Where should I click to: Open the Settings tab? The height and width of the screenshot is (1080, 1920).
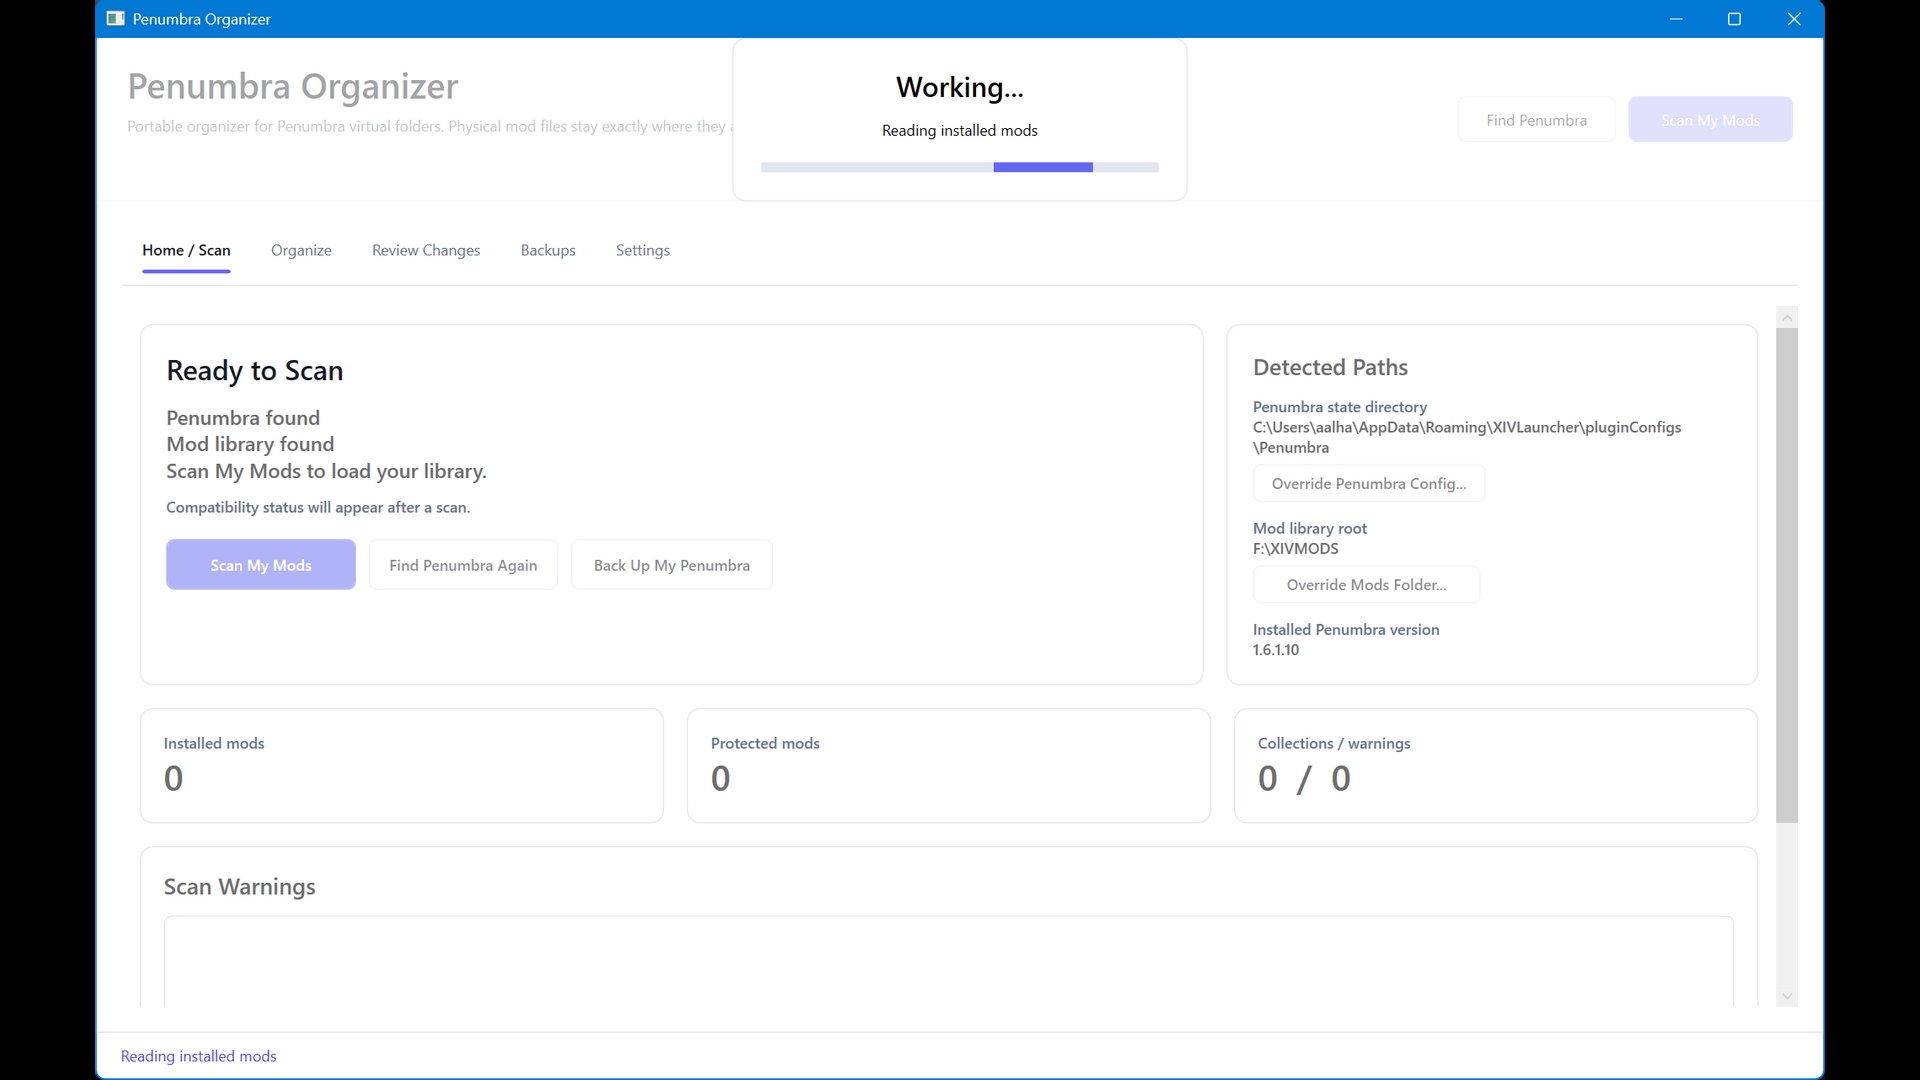coord(643,250)
